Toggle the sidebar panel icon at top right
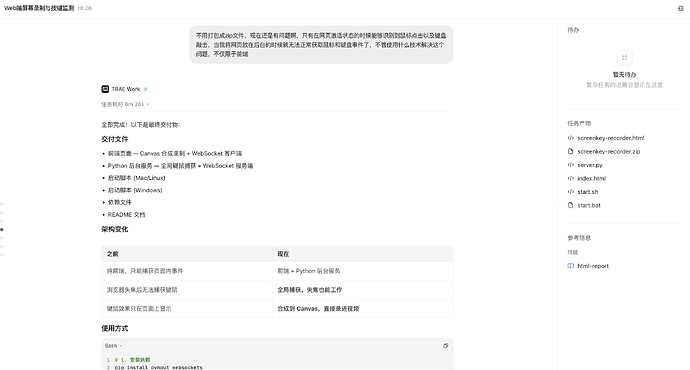The width and height of the screenshot is (690, 370). click(680, 8)
